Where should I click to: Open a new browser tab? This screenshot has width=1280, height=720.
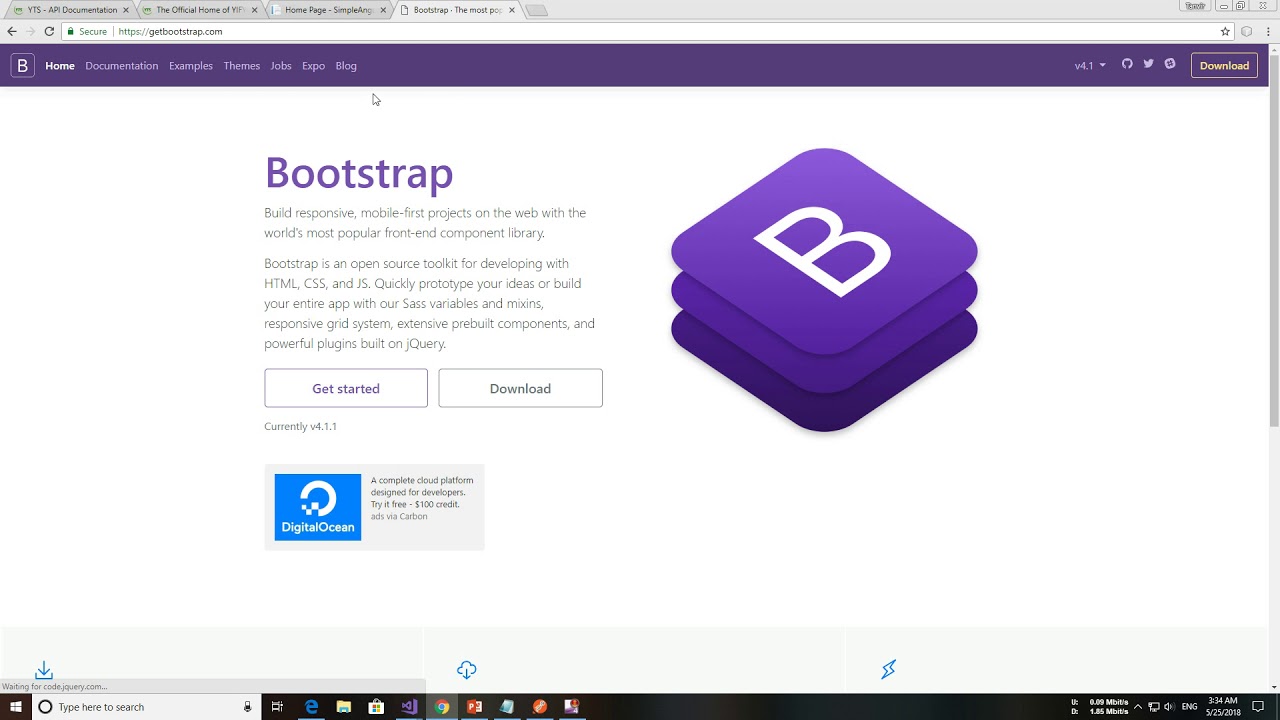537,10
